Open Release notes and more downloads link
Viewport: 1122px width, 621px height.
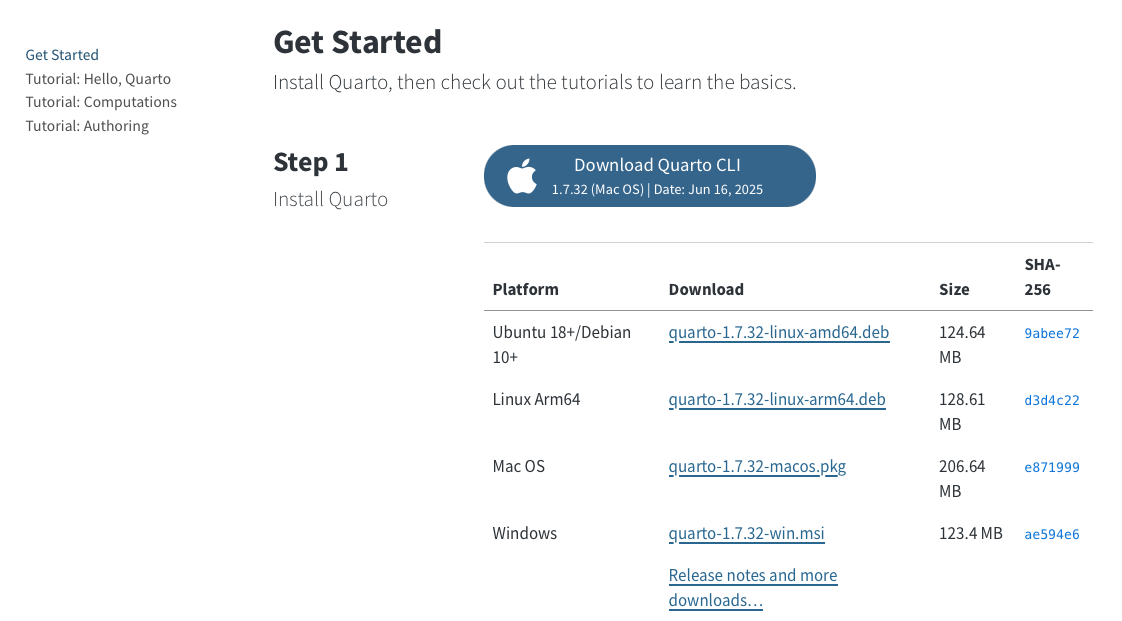pyautogui.click(x=752, y=587)
